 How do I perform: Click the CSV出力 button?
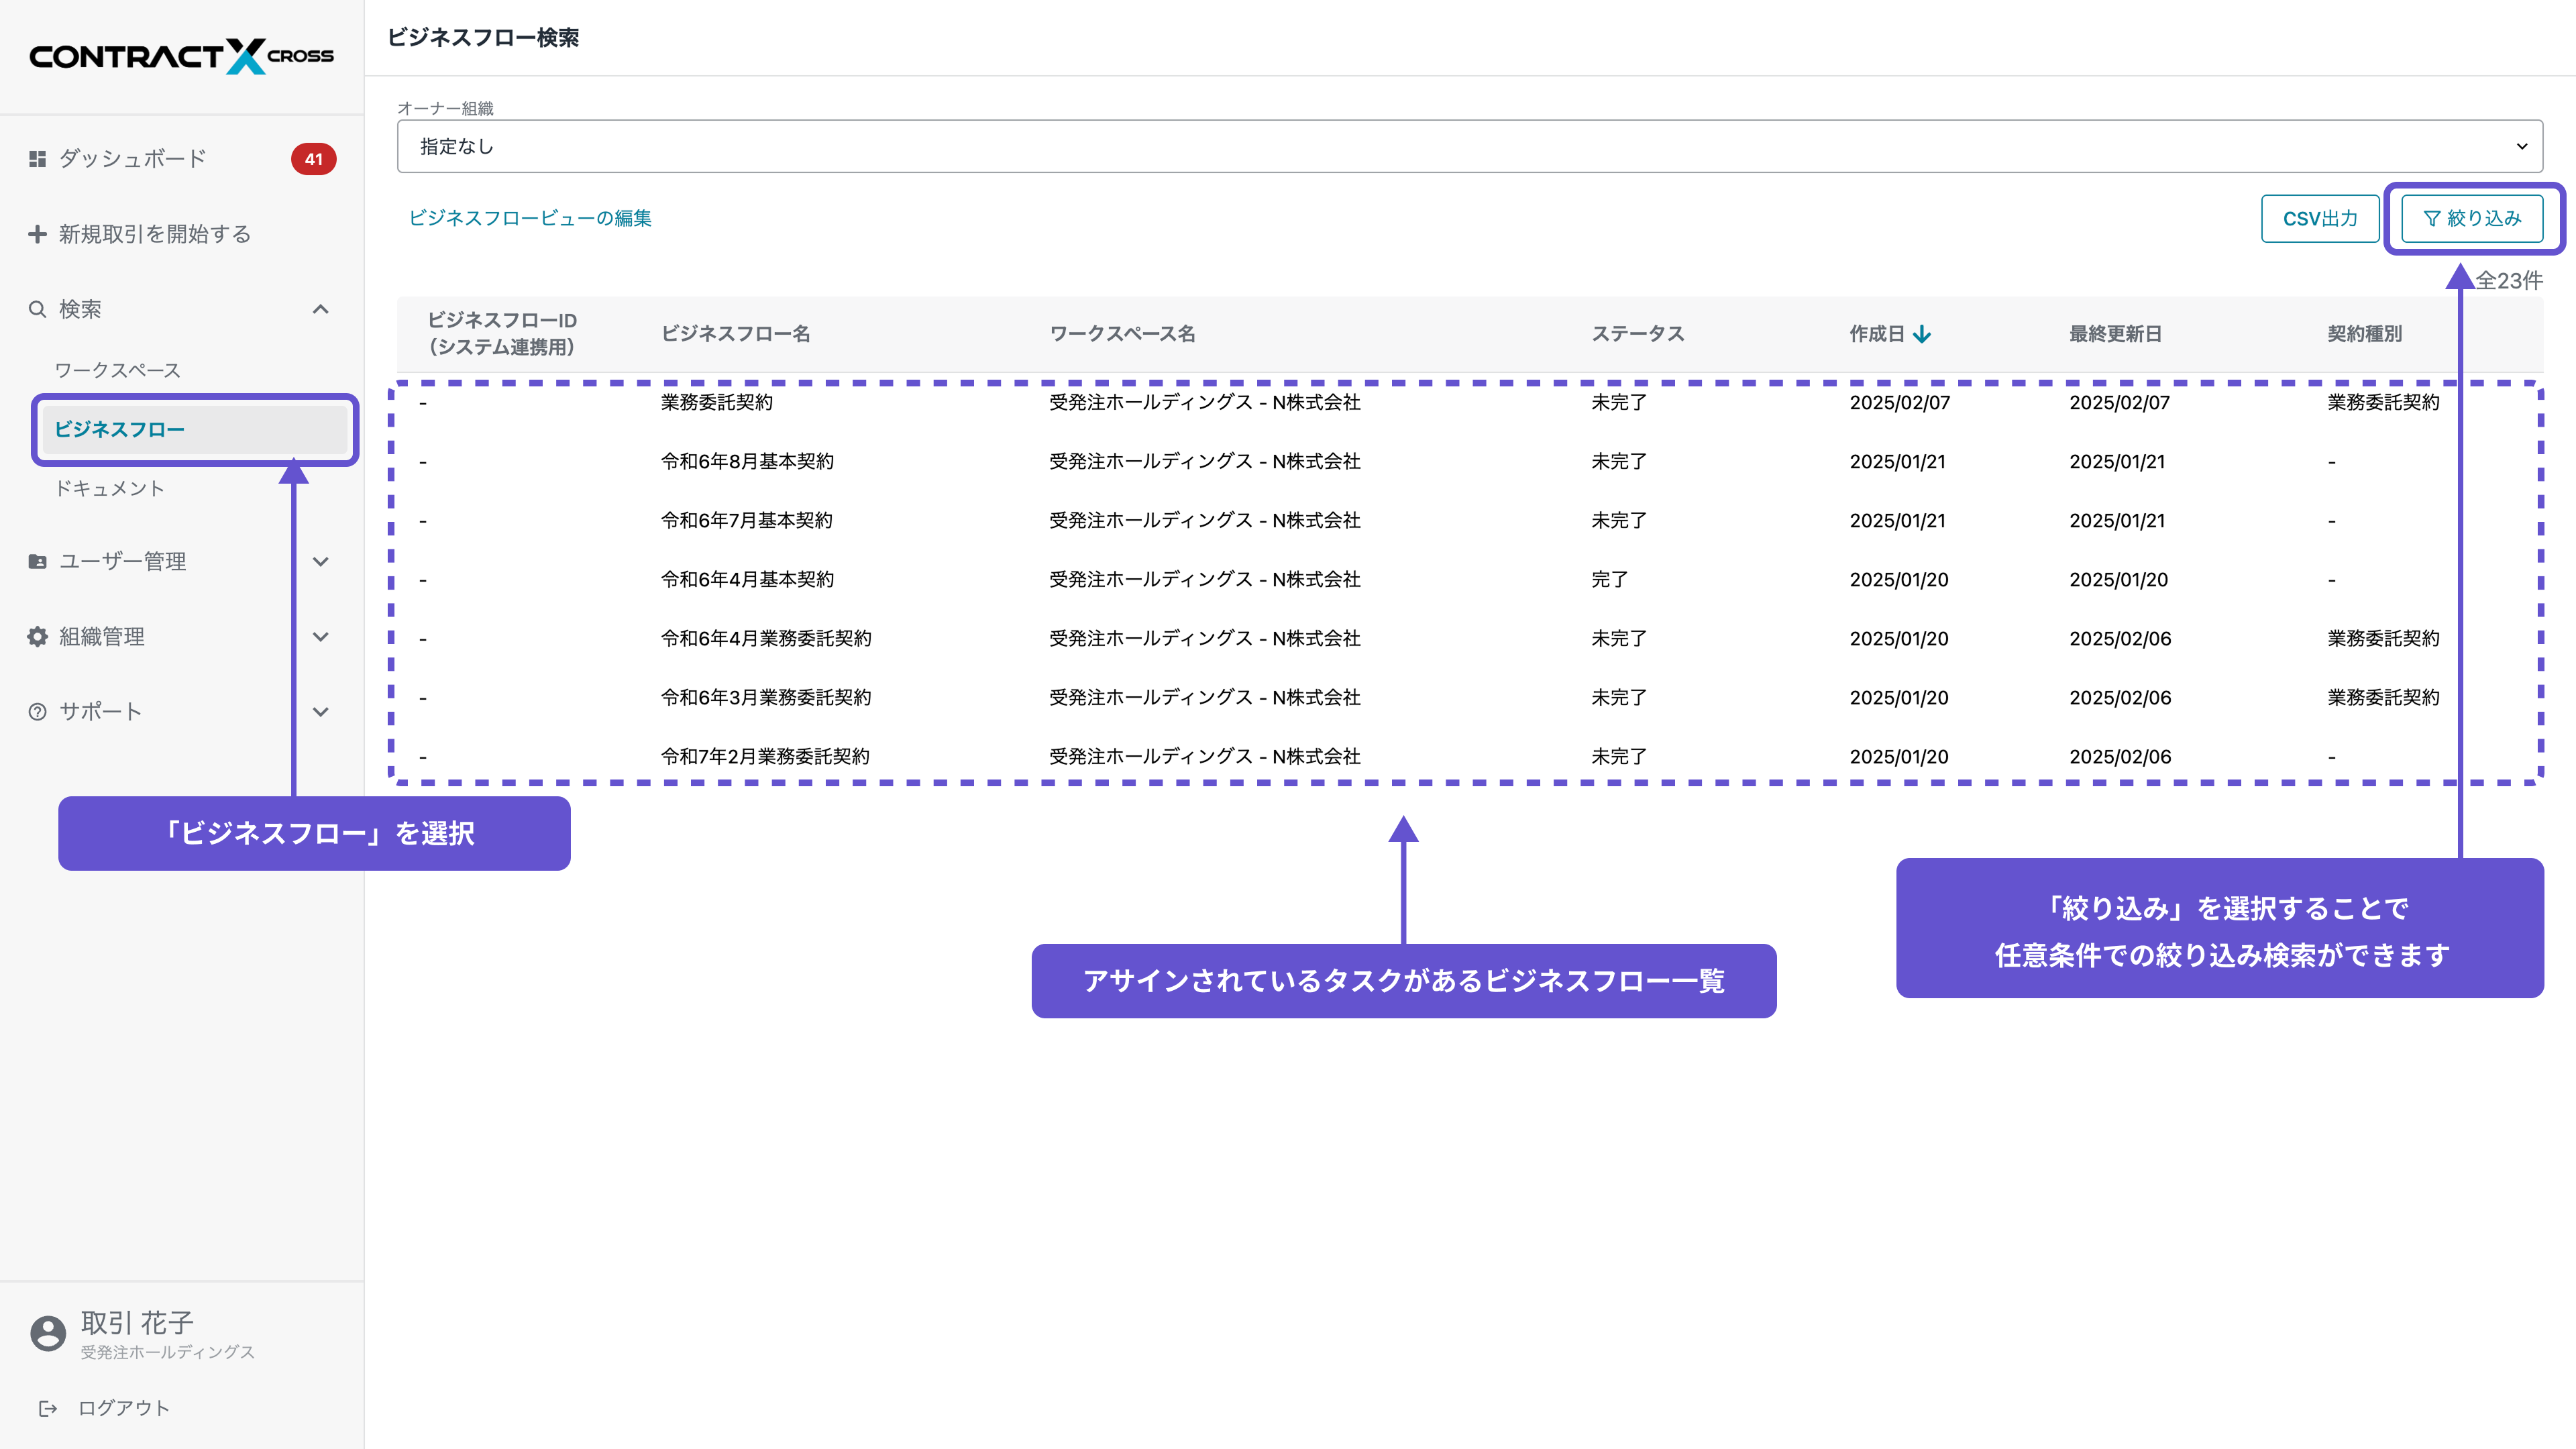[x=2320, y=218]
